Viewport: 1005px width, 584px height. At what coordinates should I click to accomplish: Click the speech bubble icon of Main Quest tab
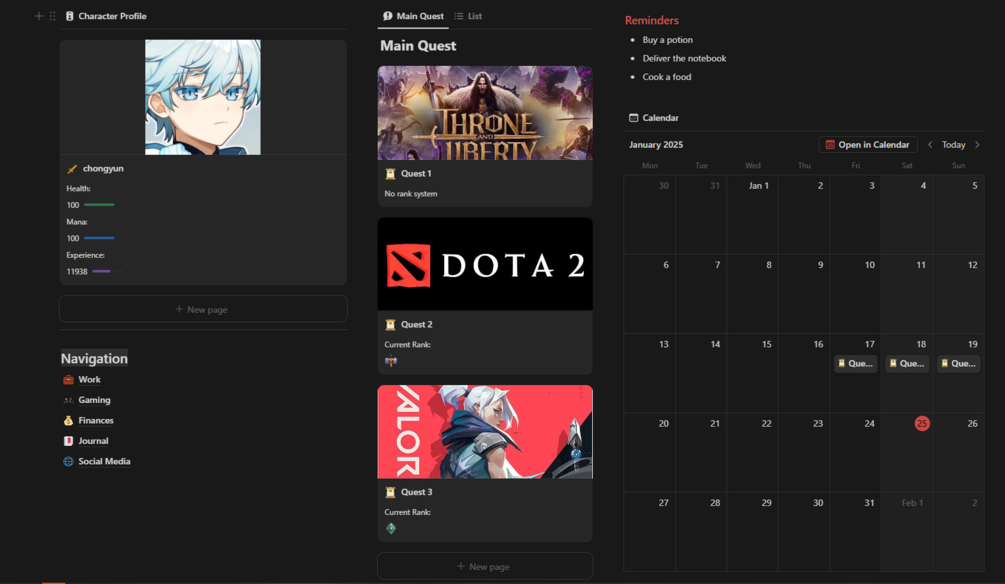pos(388,16)
